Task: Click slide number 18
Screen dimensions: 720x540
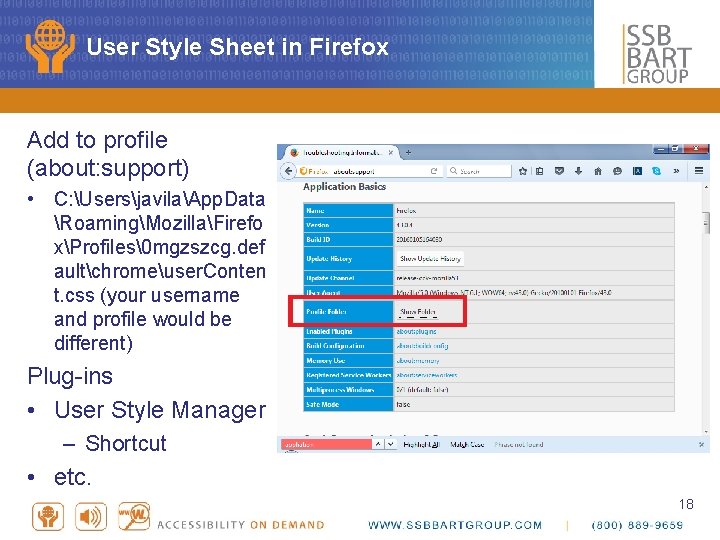Action: pyautogui.click(x=686, y=504)
